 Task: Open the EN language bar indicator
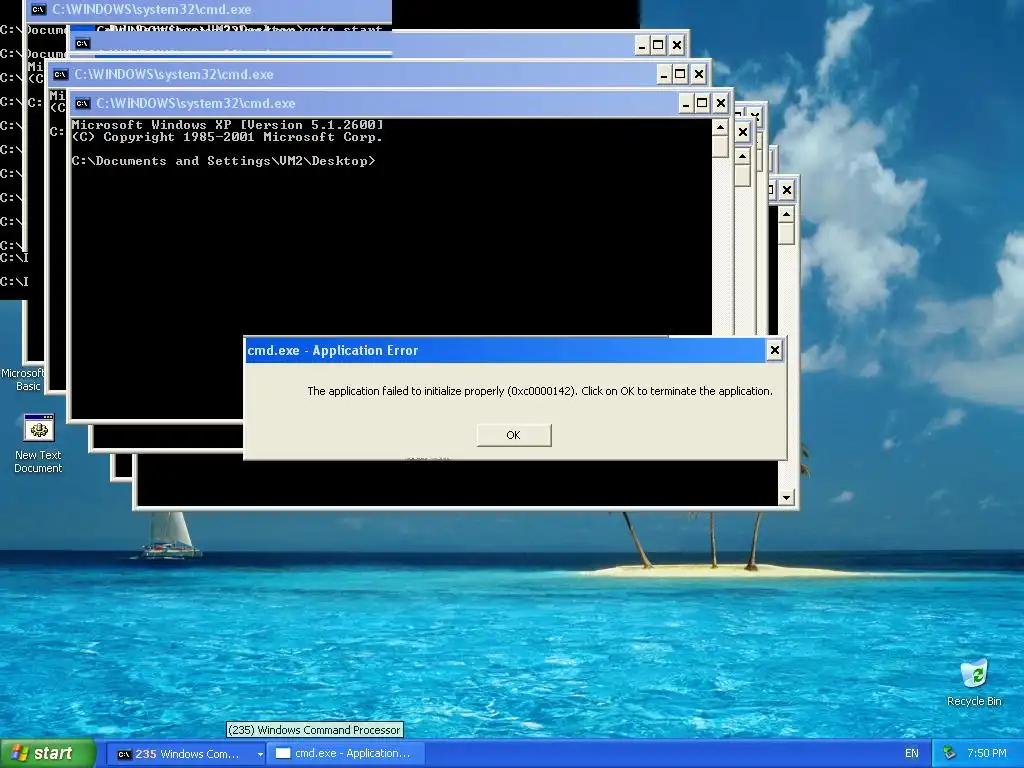point(912,754)
